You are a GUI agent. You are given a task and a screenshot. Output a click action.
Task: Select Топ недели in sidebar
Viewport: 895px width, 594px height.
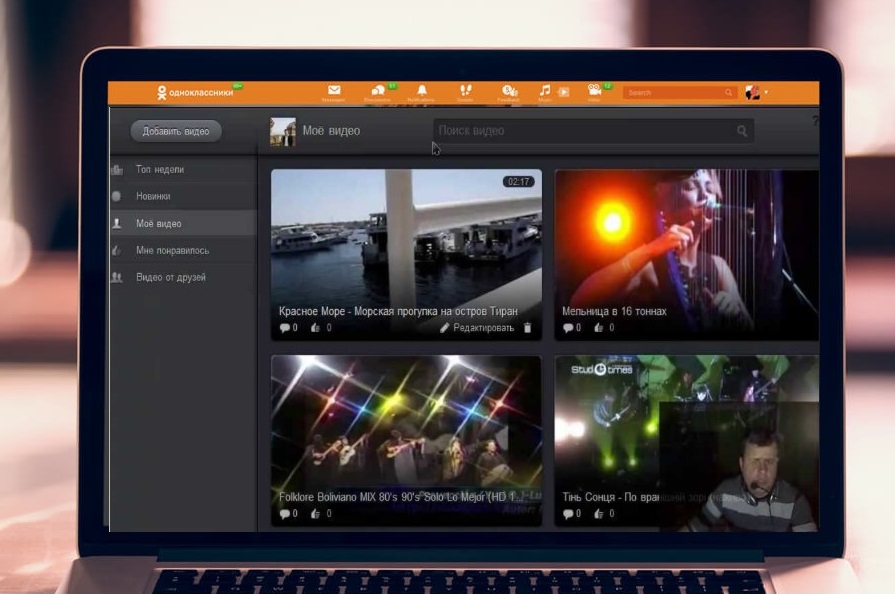coord(160,170)
